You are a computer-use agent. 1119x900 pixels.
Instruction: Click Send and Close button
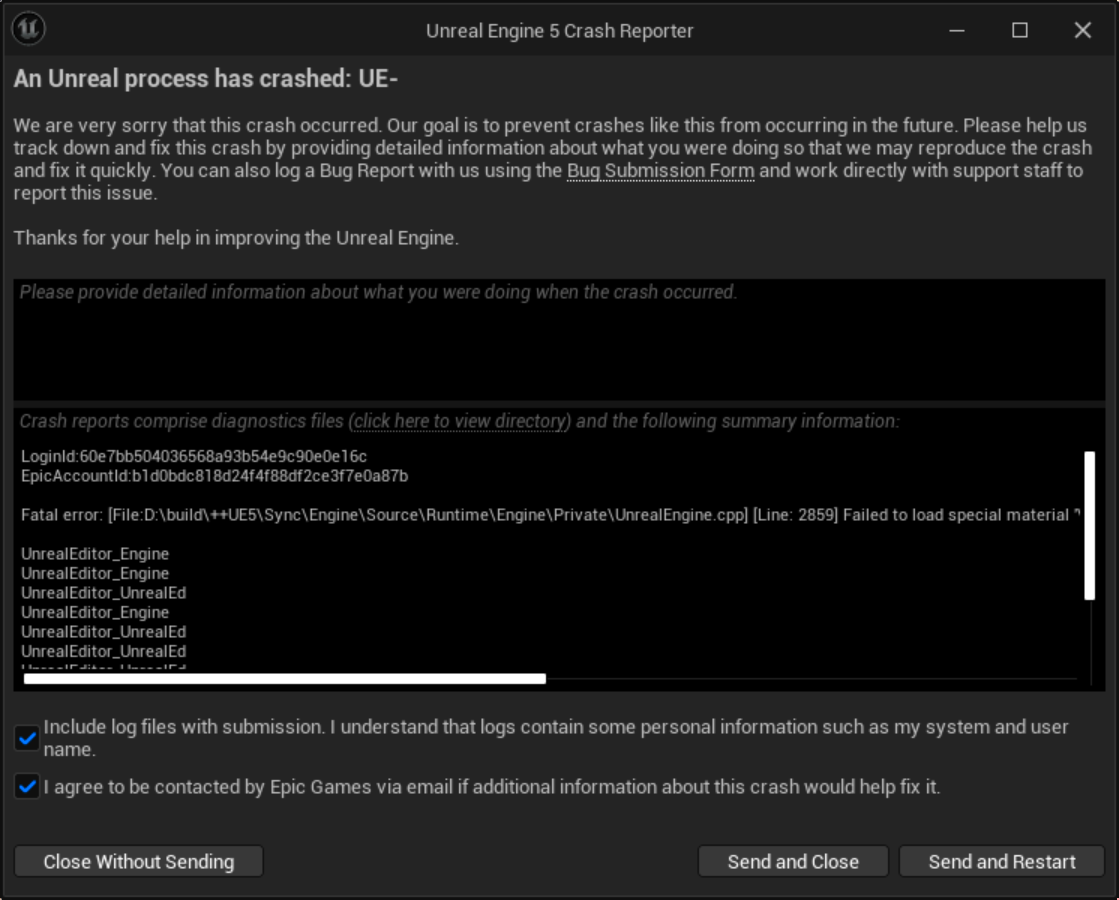pyautogui.click(x=793, y=861)
